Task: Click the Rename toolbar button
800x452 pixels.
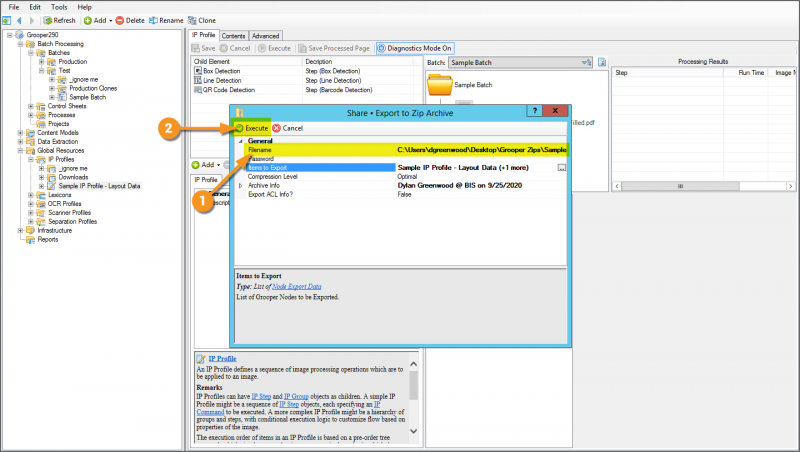Action: tap(166, 20)
